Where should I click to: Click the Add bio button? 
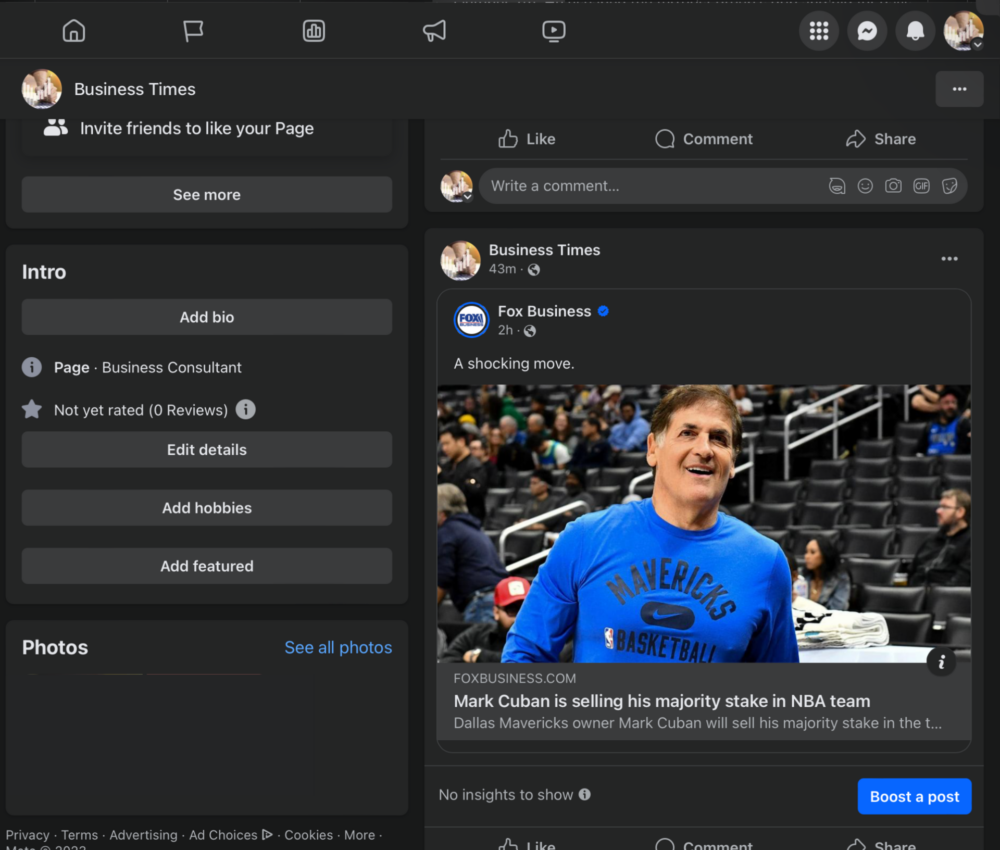click(x=207, y=317)
